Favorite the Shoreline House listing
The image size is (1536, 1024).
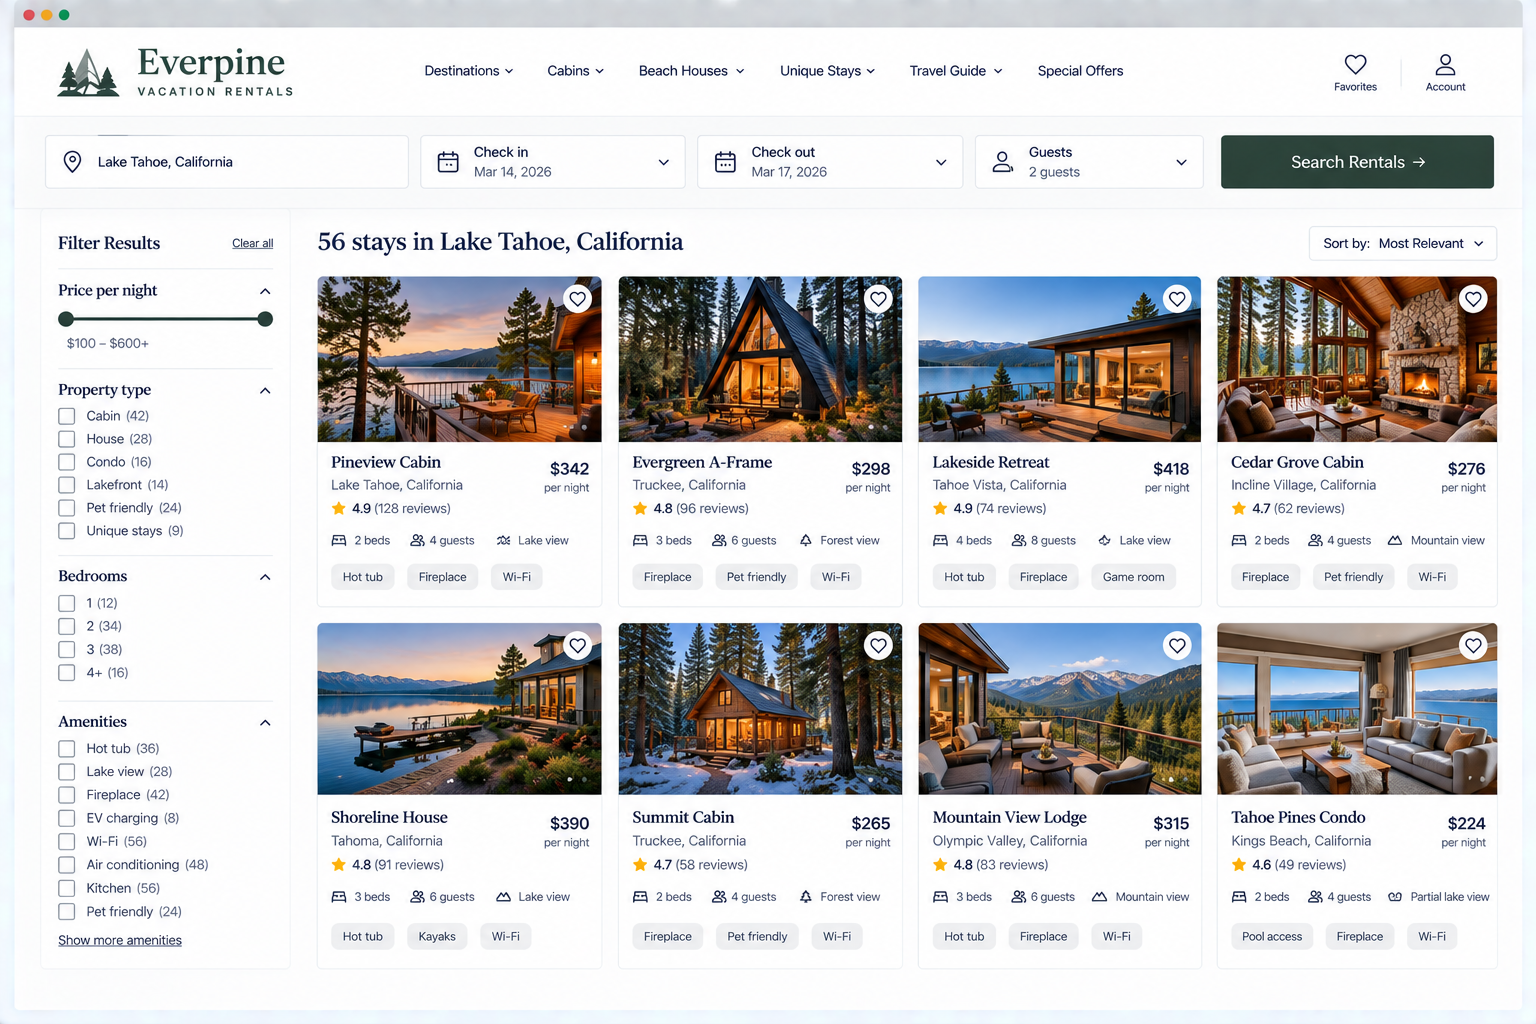(x=577, y=646)
